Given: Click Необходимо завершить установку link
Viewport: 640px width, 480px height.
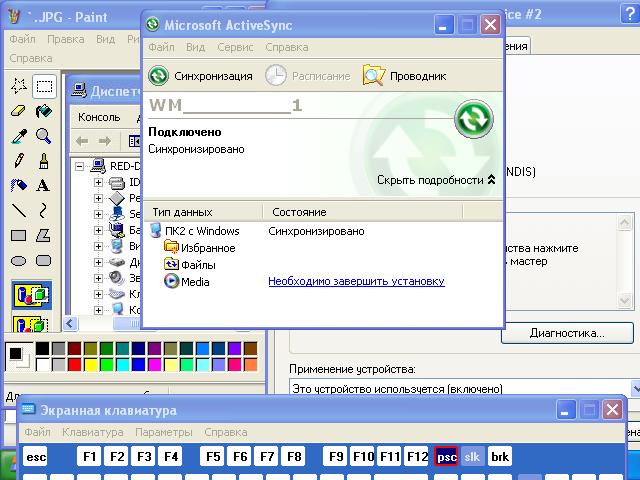Looking at the screenshot, I should 356,281.
